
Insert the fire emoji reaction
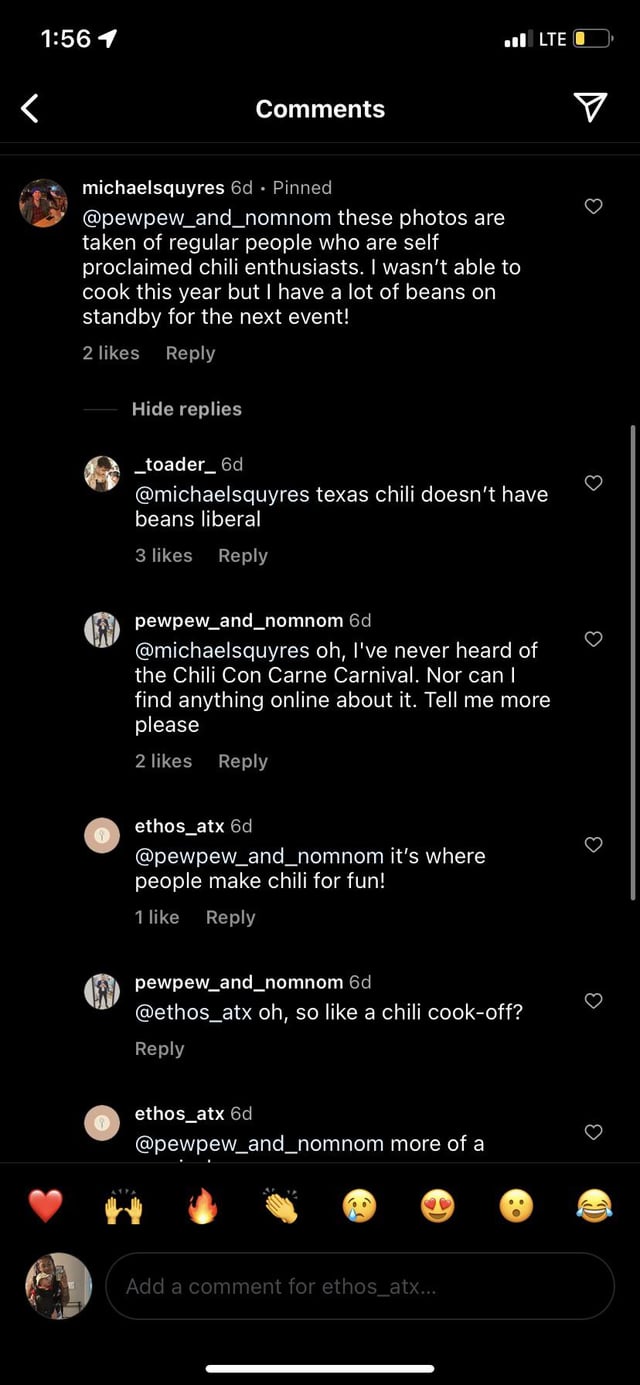point(202,1206)
